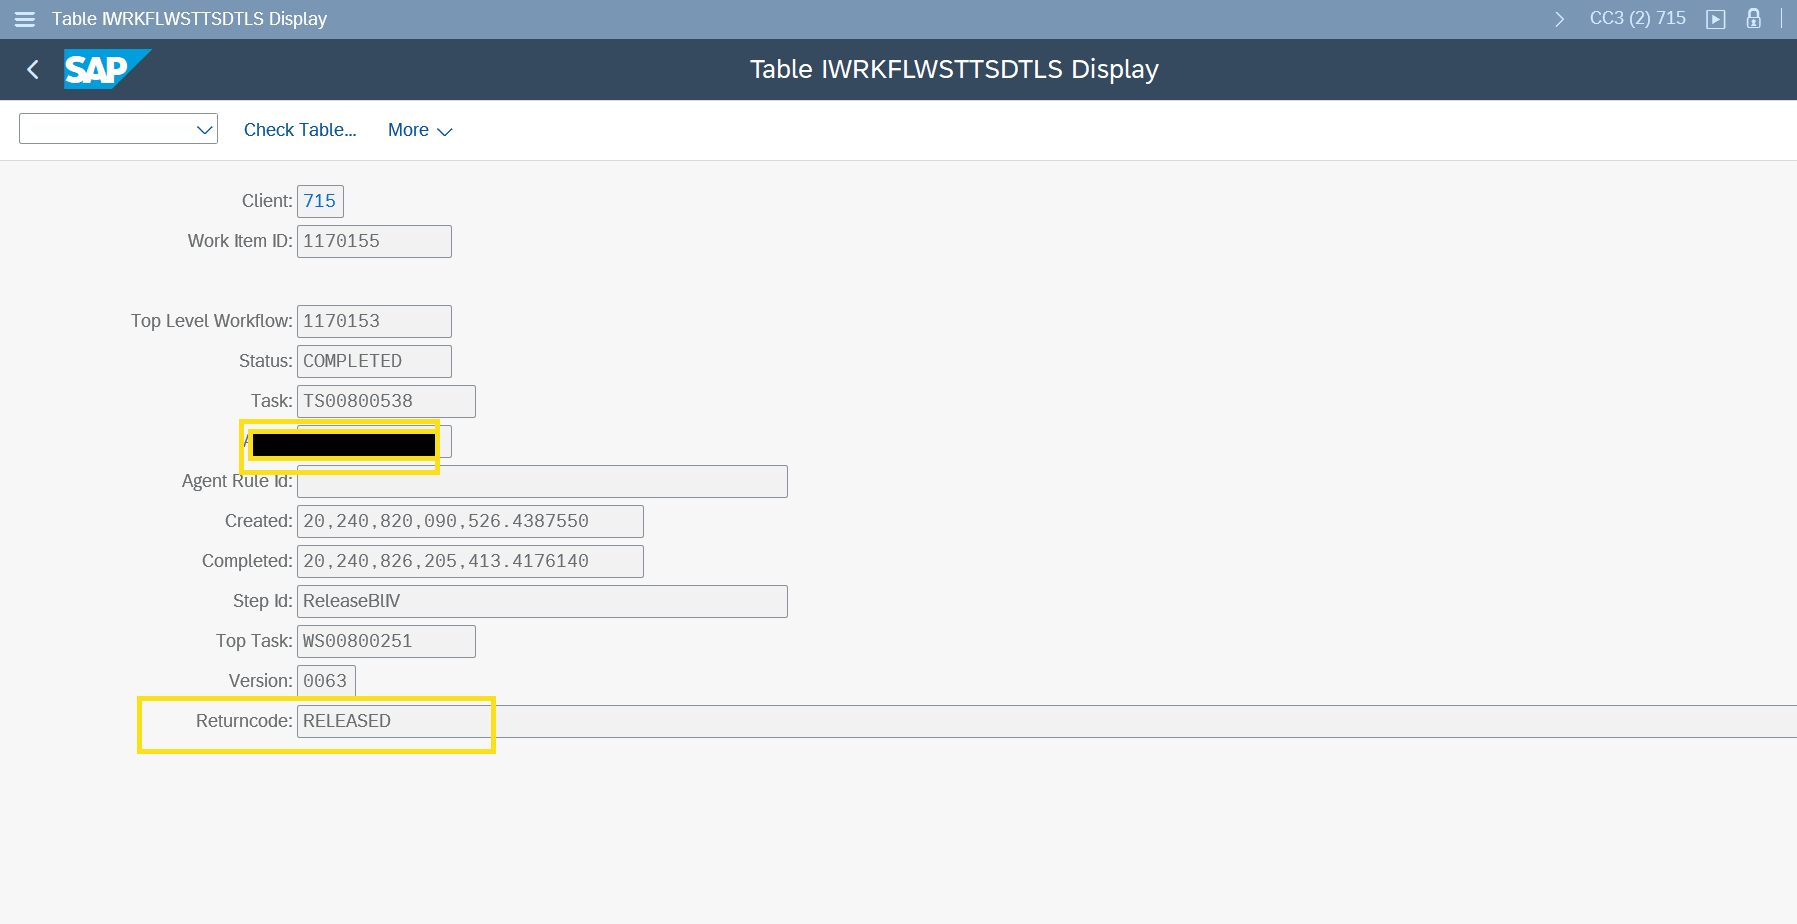
Task: Click the header title Table IWRKFLWSTTSDTLS Display
Action: (954, 69)
